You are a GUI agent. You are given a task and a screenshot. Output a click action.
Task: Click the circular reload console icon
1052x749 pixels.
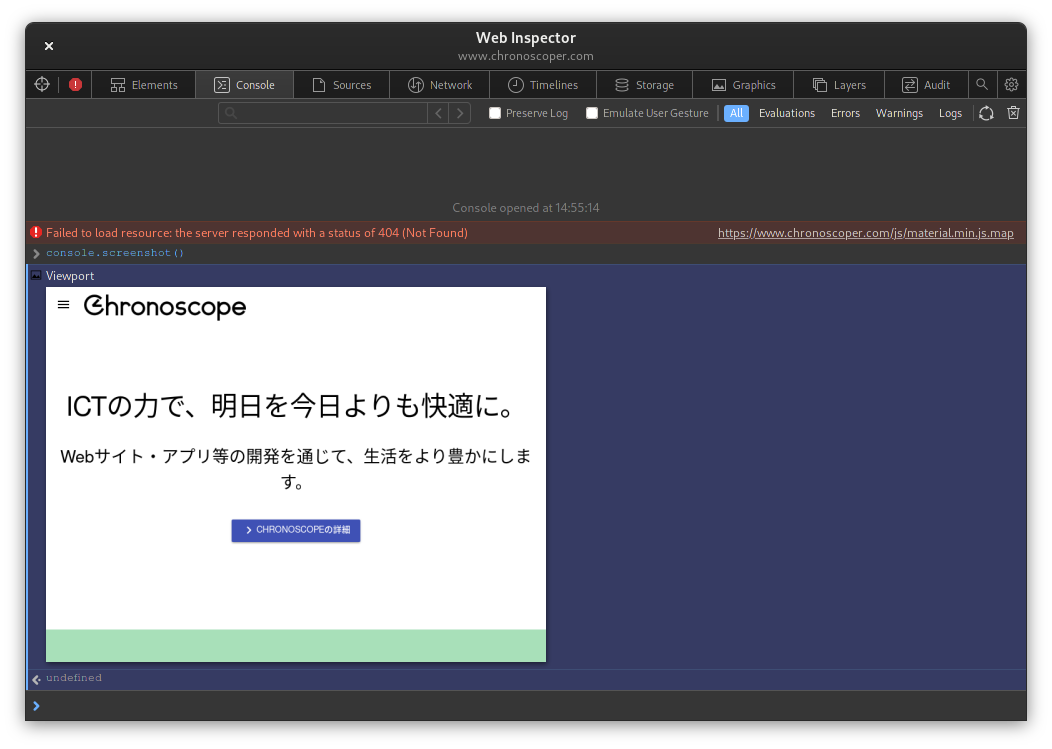(986, 113)
